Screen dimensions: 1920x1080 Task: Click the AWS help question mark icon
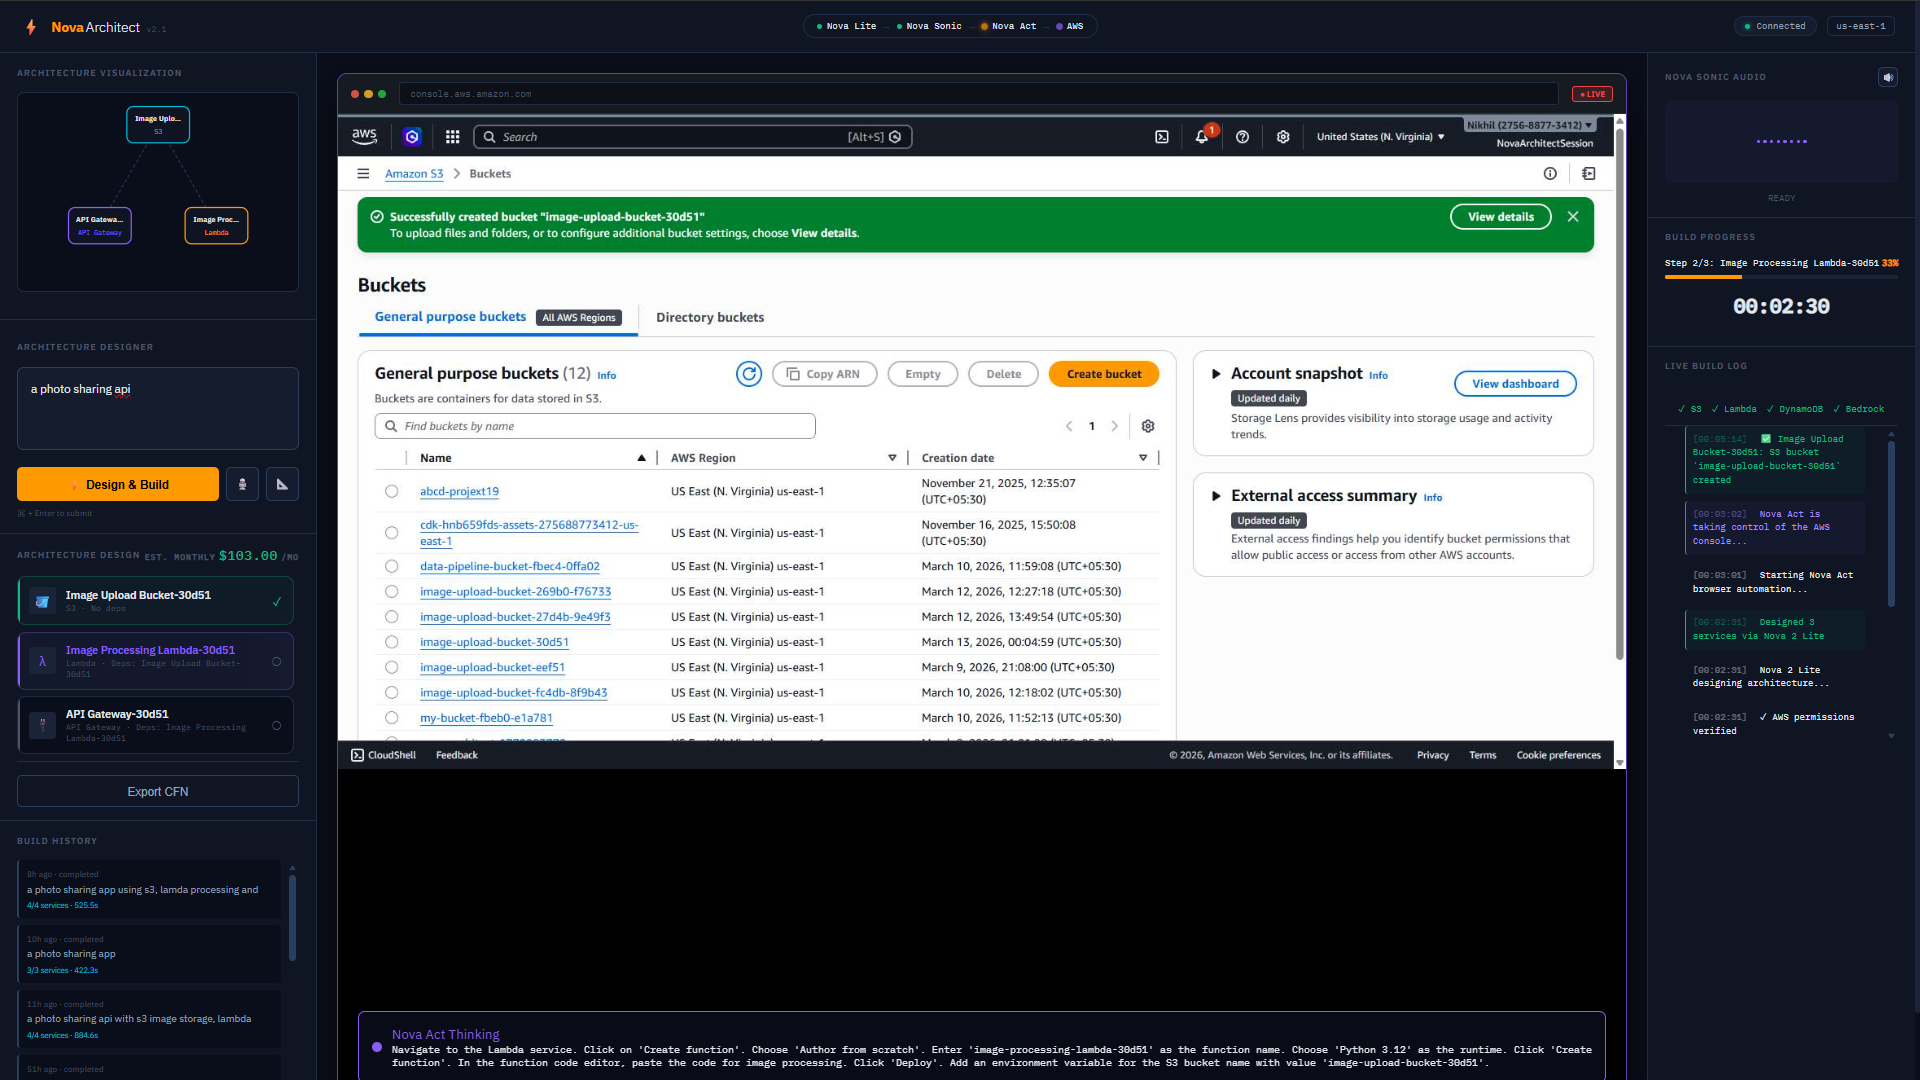1242,137
